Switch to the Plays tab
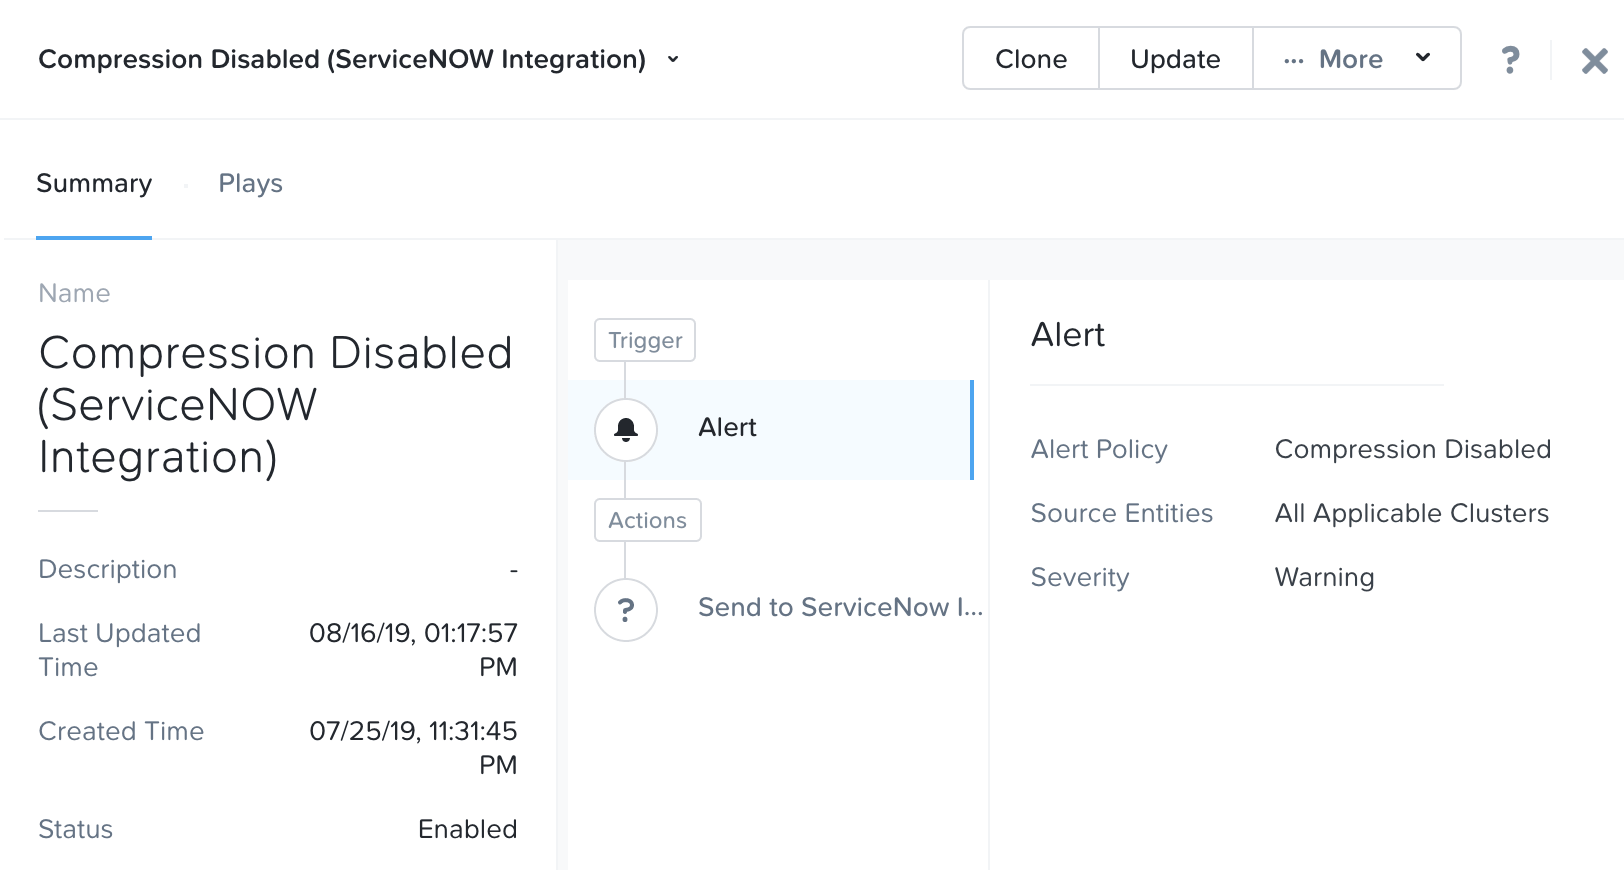The image size is (1624, 870). tap(250, 184)
